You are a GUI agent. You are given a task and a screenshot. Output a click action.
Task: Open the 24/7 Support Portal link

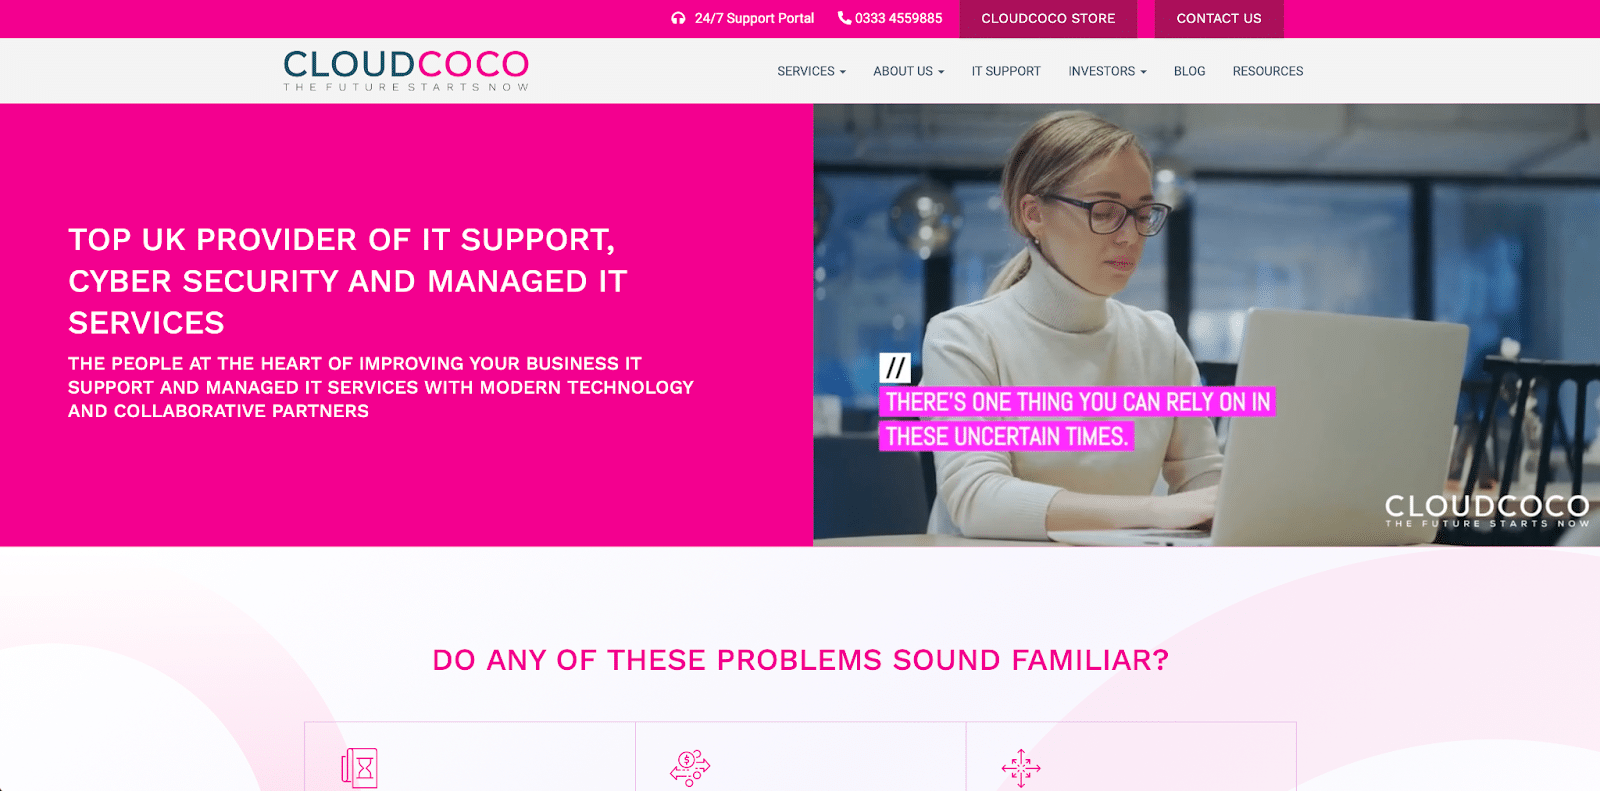(x=754, y=18)
